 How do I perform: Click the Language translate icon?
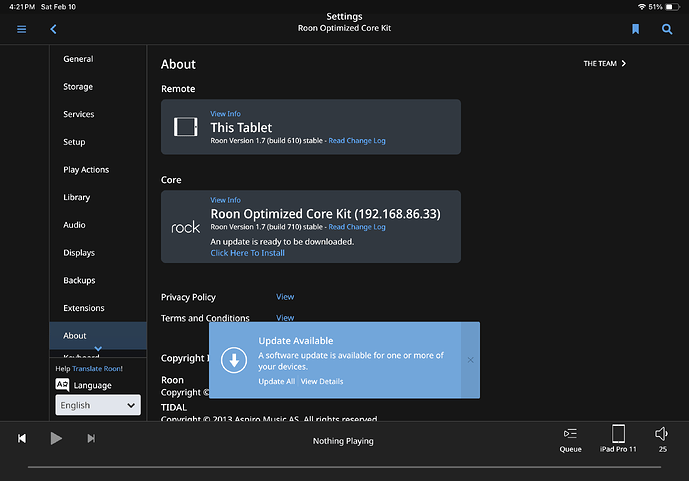62,385
